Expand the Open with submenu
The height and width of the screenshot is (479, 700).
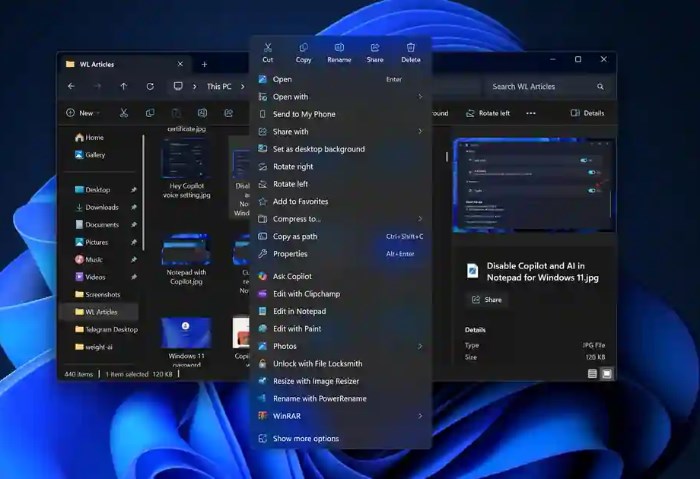tap(340, 97)
